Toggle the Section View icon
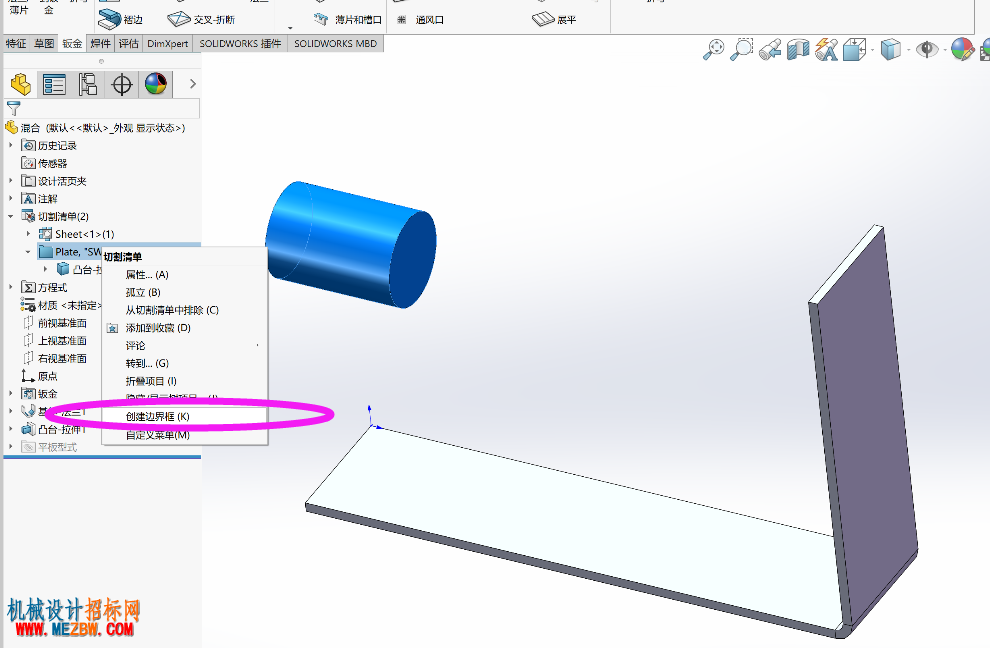The height and width of the screenshot is (648, 990). (x=798, y=49)
